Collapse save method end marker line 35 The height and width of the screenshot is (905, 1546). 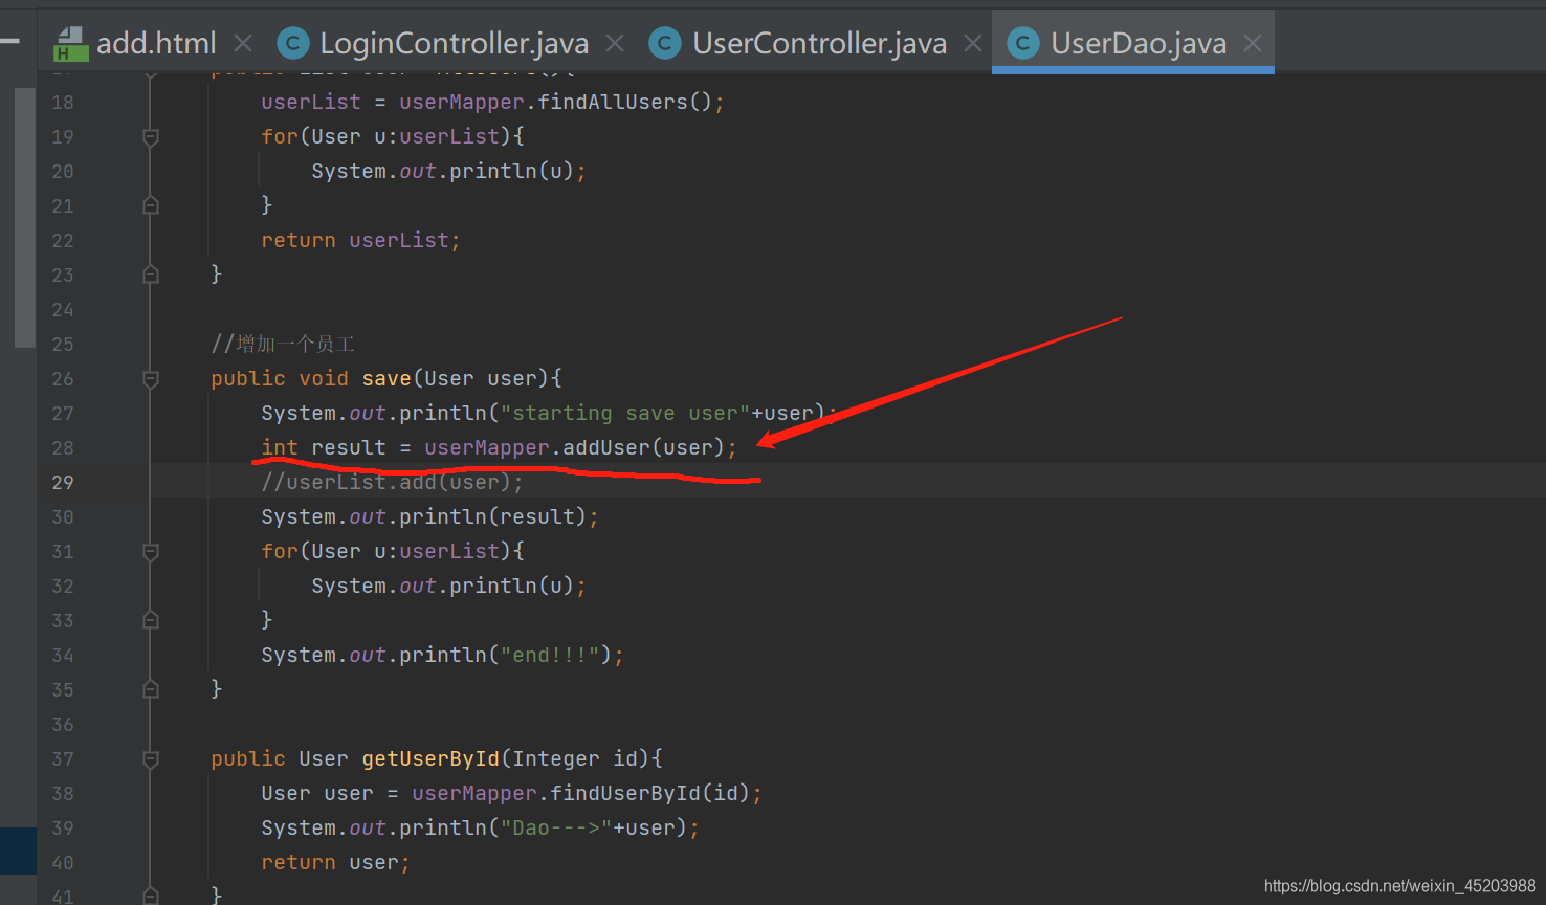coord(151,690)
